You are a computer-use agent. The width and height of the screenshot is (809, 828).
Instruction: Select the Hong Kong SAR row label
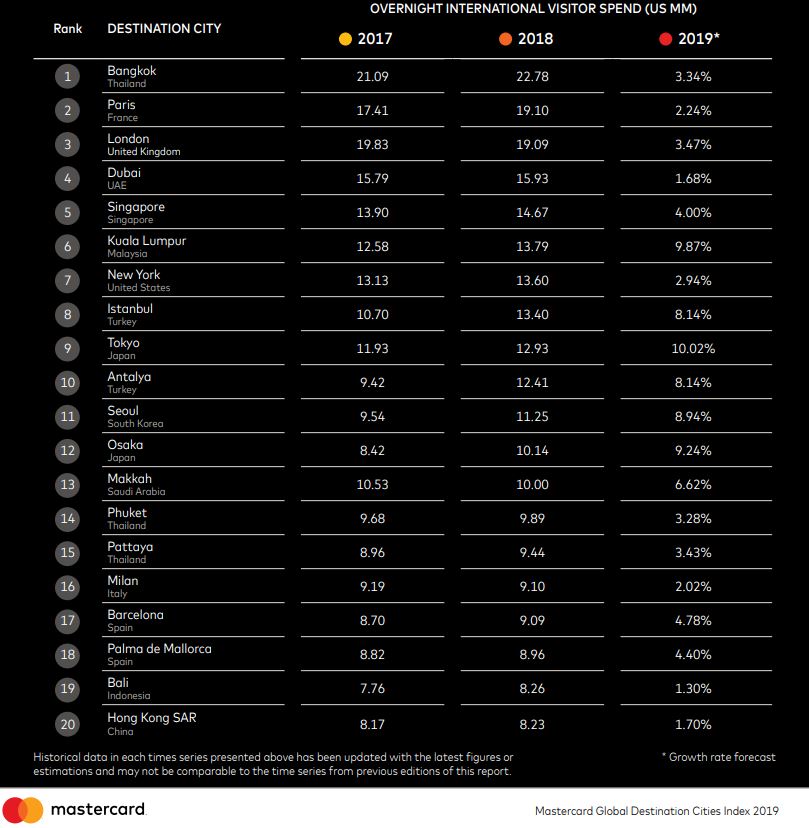152,718
